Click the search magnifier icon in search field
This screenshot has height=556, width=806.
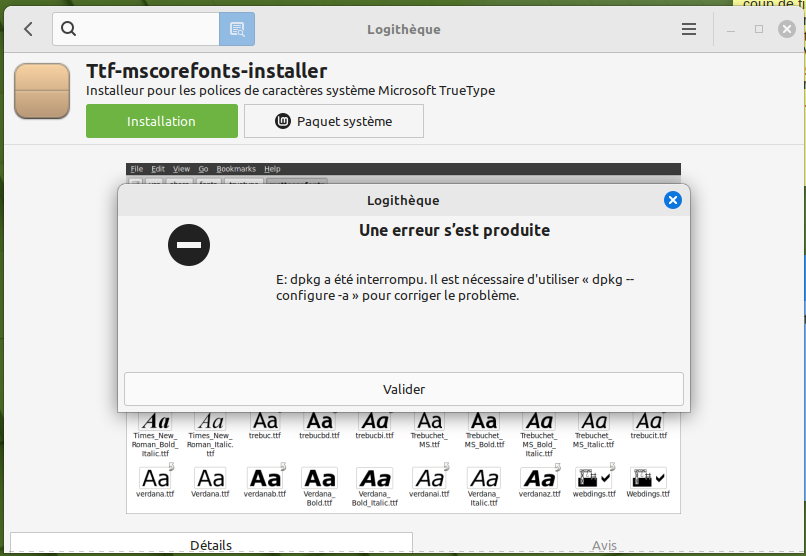pyautogui.click(x=68, y=29)
